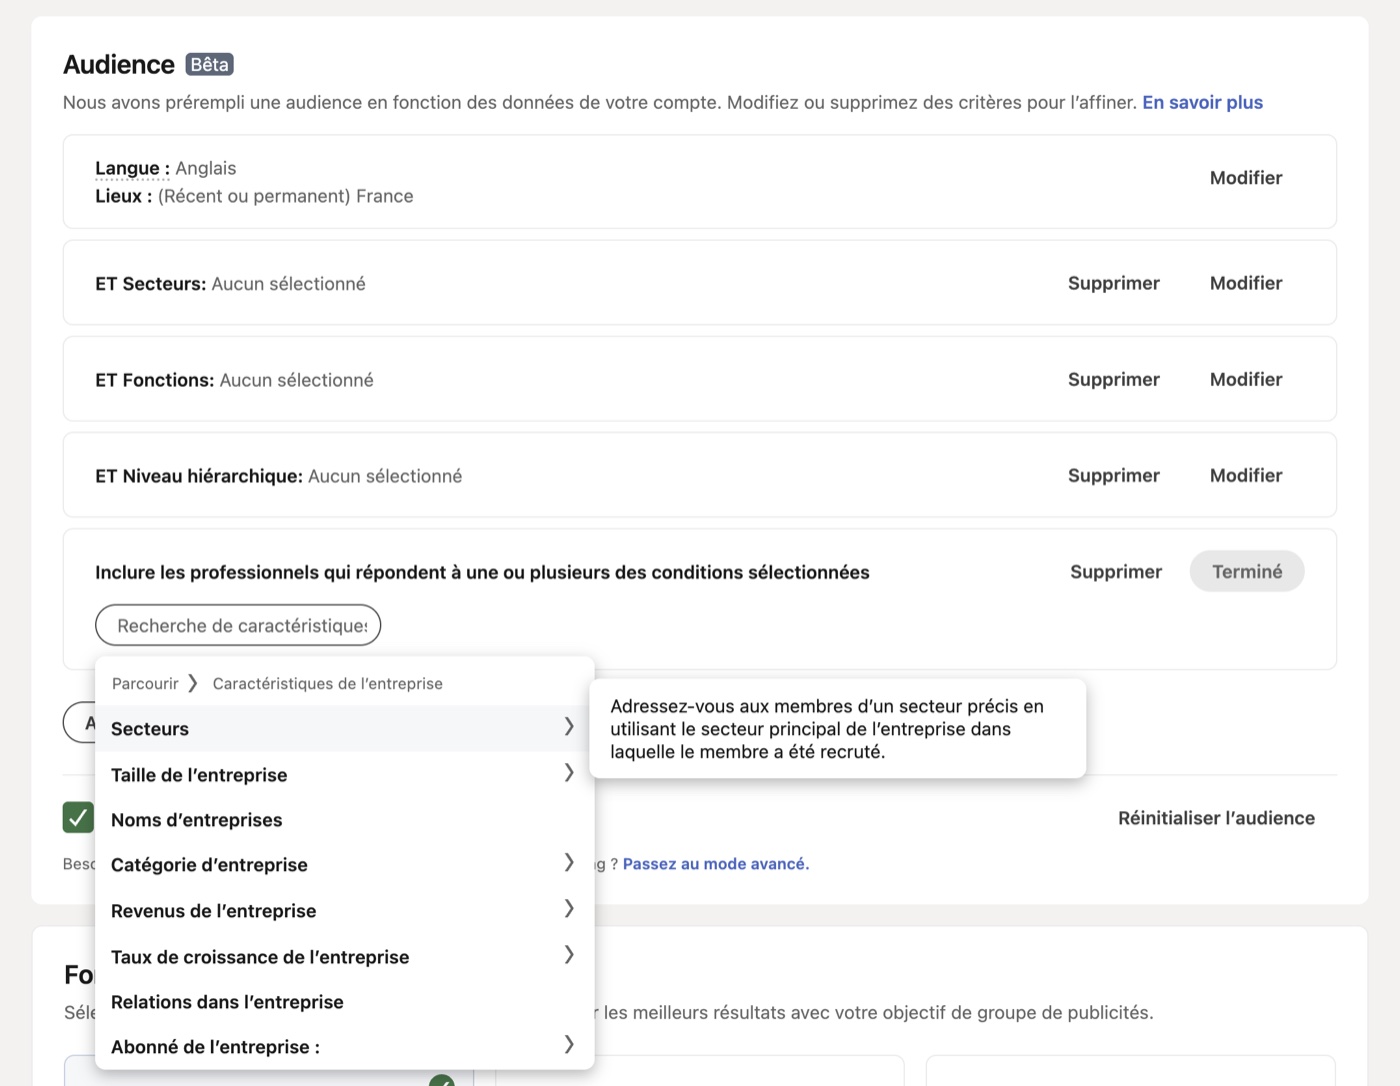Click the 'Caractéristiques de l'entreprise' breadcrumb
Image resolution: width=1400 pixels, height=1086 pixels.
coord(327,683)
